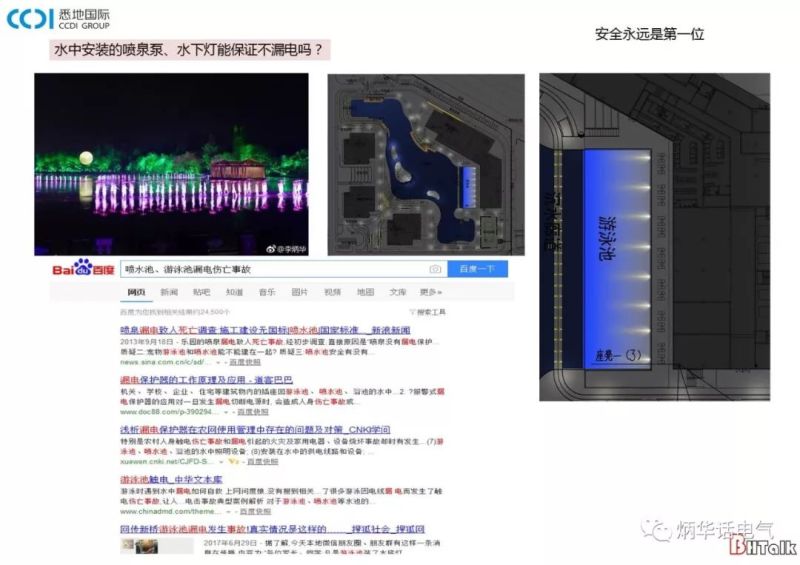Screen dimensions: 800x565
Task: Open 百度快照 for the news.sina.com.cn result
Action: pyautogui.click(x=245, y=362)
